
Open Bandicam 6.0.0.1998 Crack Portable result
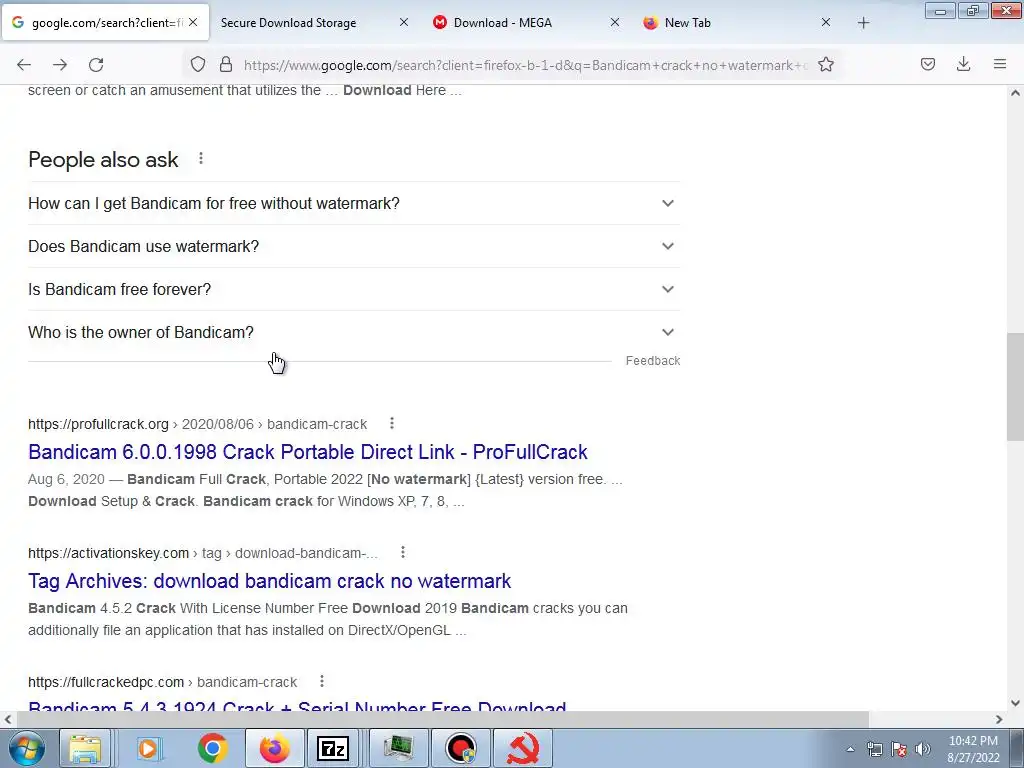308,452
